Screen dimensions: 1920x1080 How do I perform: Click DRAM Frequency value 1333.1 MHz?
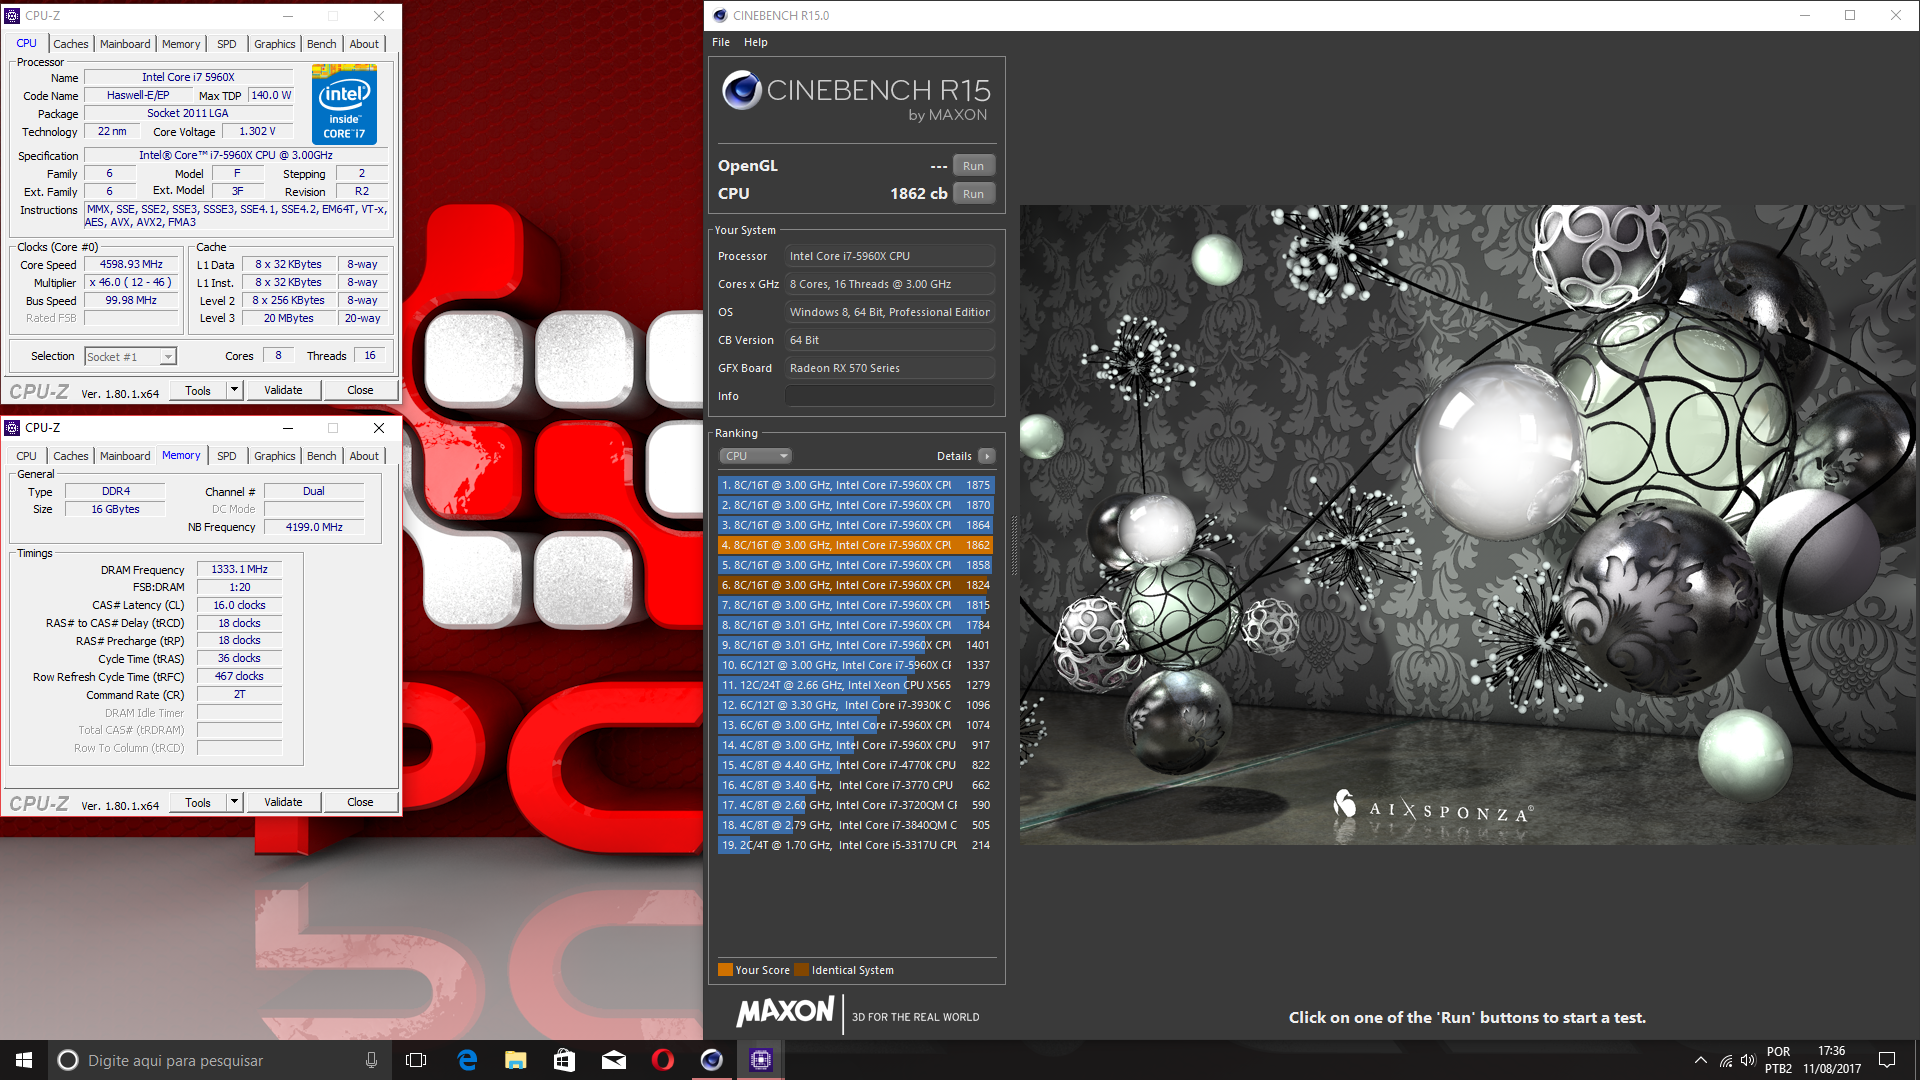pos(239,569)
